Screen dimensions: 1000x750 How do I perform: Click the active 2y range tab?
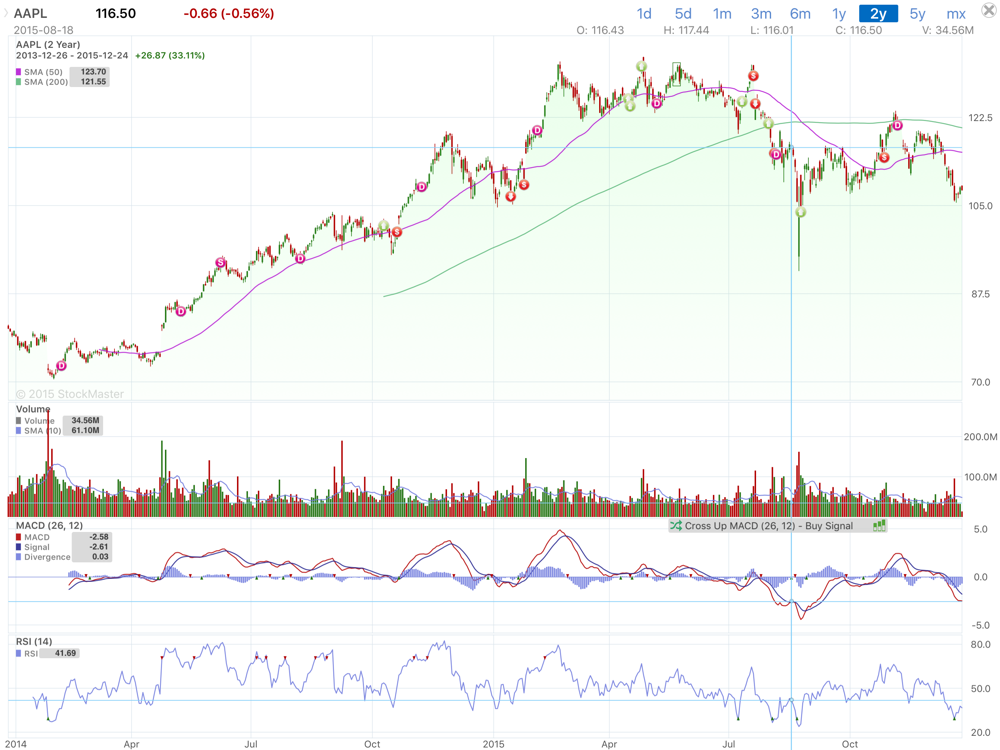click(878, 13)
